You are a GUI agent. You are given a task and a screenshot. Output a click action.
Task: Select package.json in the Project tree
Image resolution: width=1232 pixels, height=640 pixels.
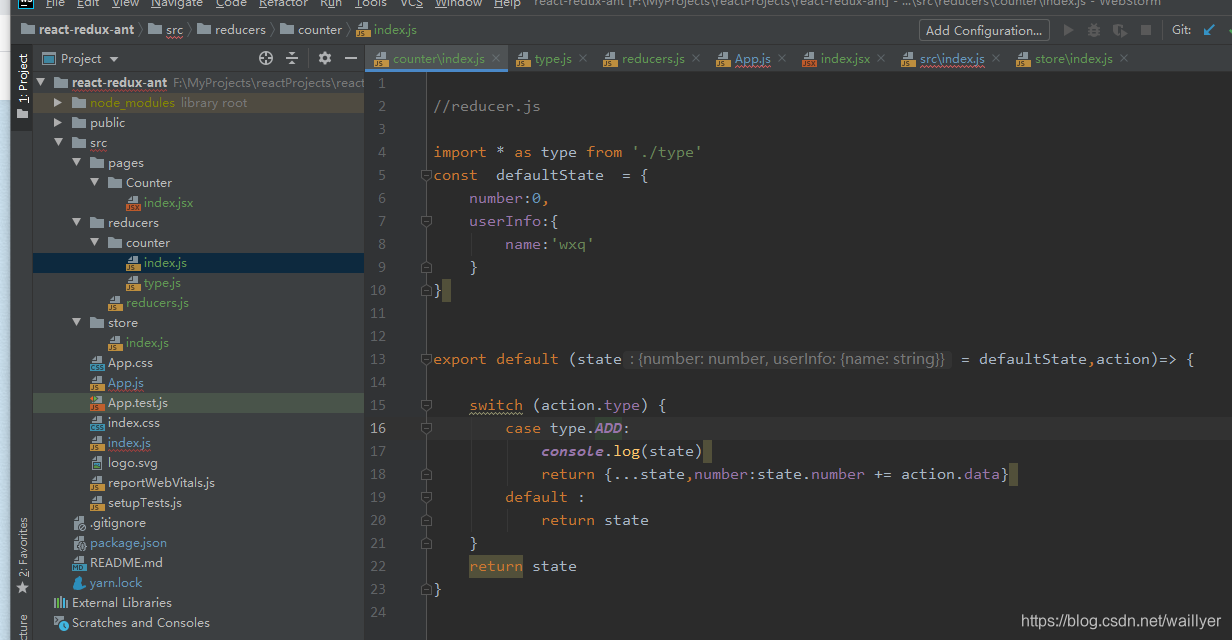(x=120, y=542)
